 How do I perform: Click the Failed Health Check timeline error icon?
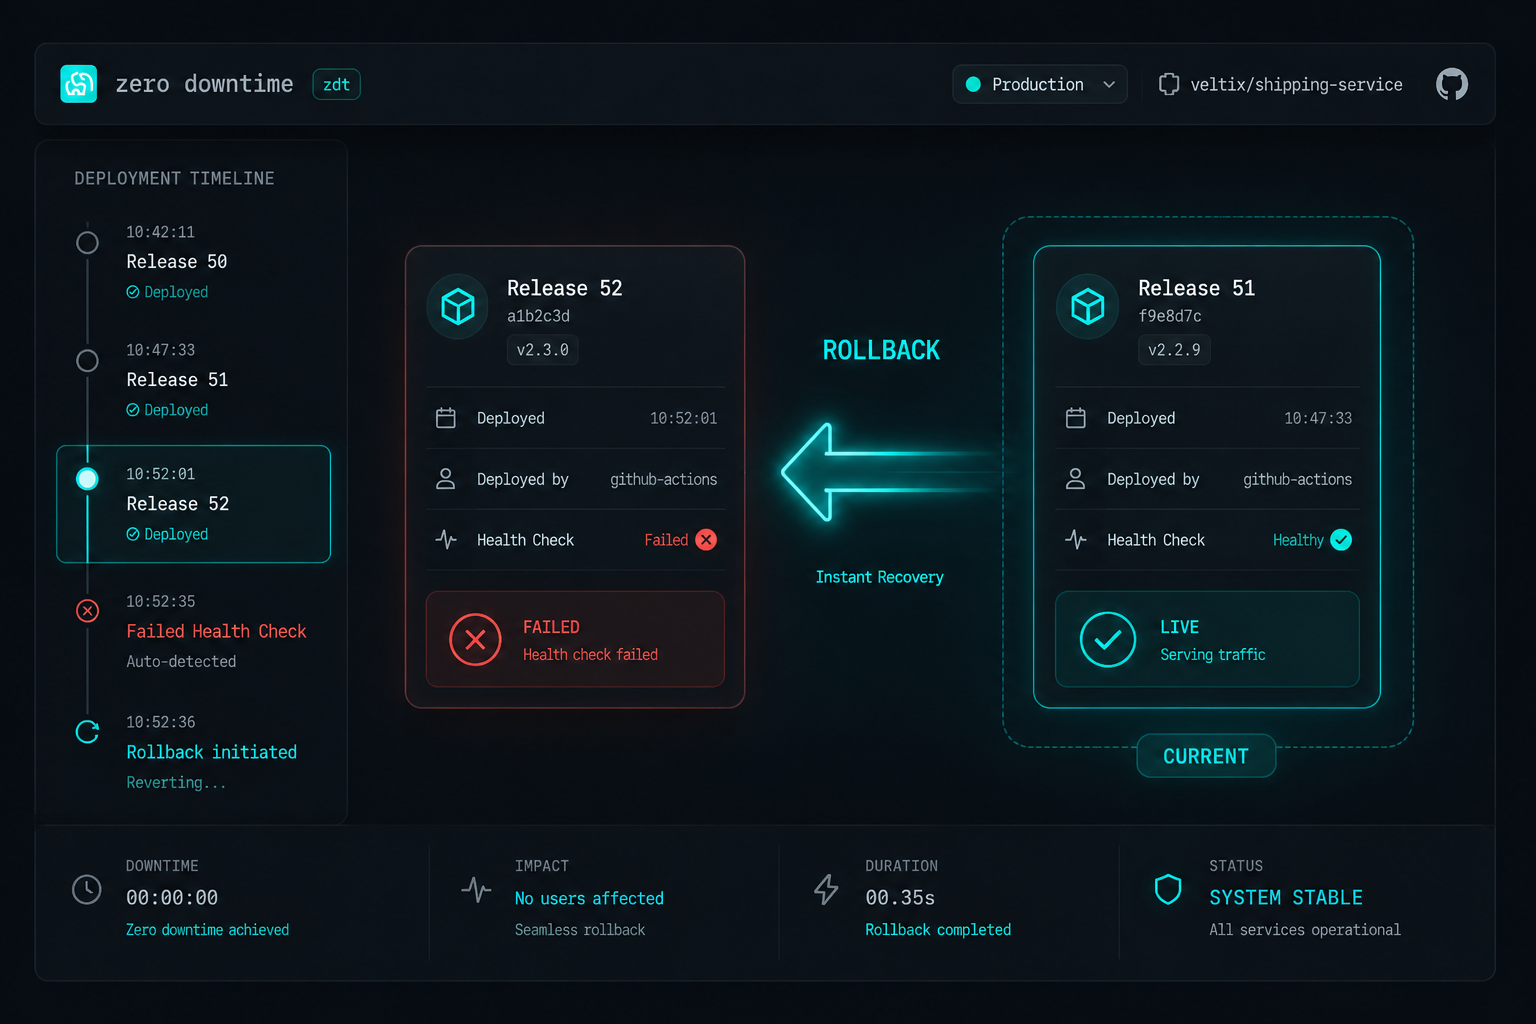[x=88, y=610]
